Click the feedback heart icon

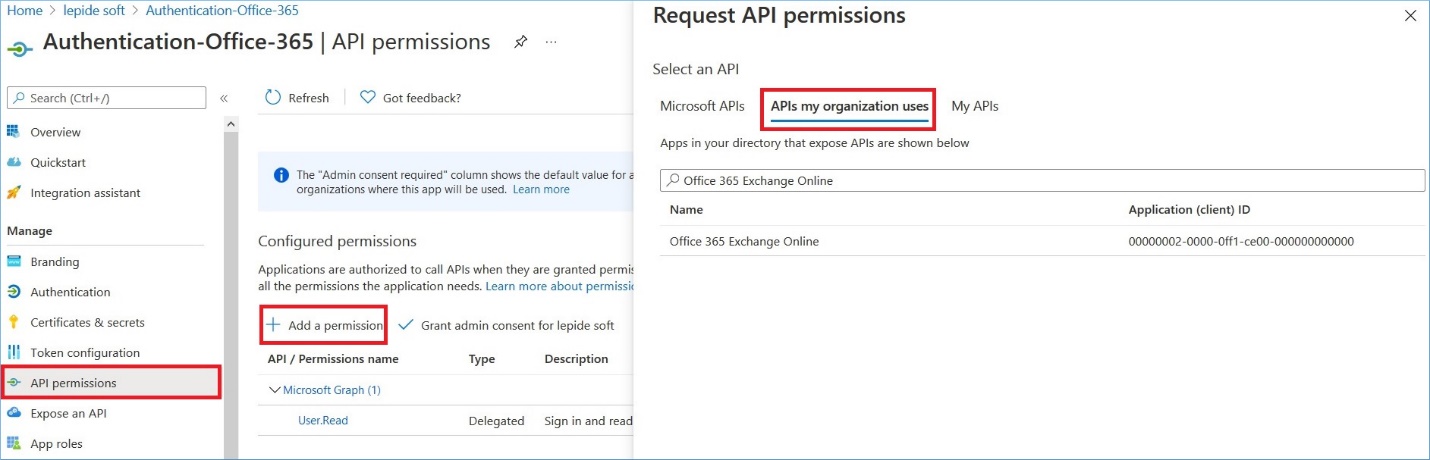pyautogui.click(x=367, y=97)
